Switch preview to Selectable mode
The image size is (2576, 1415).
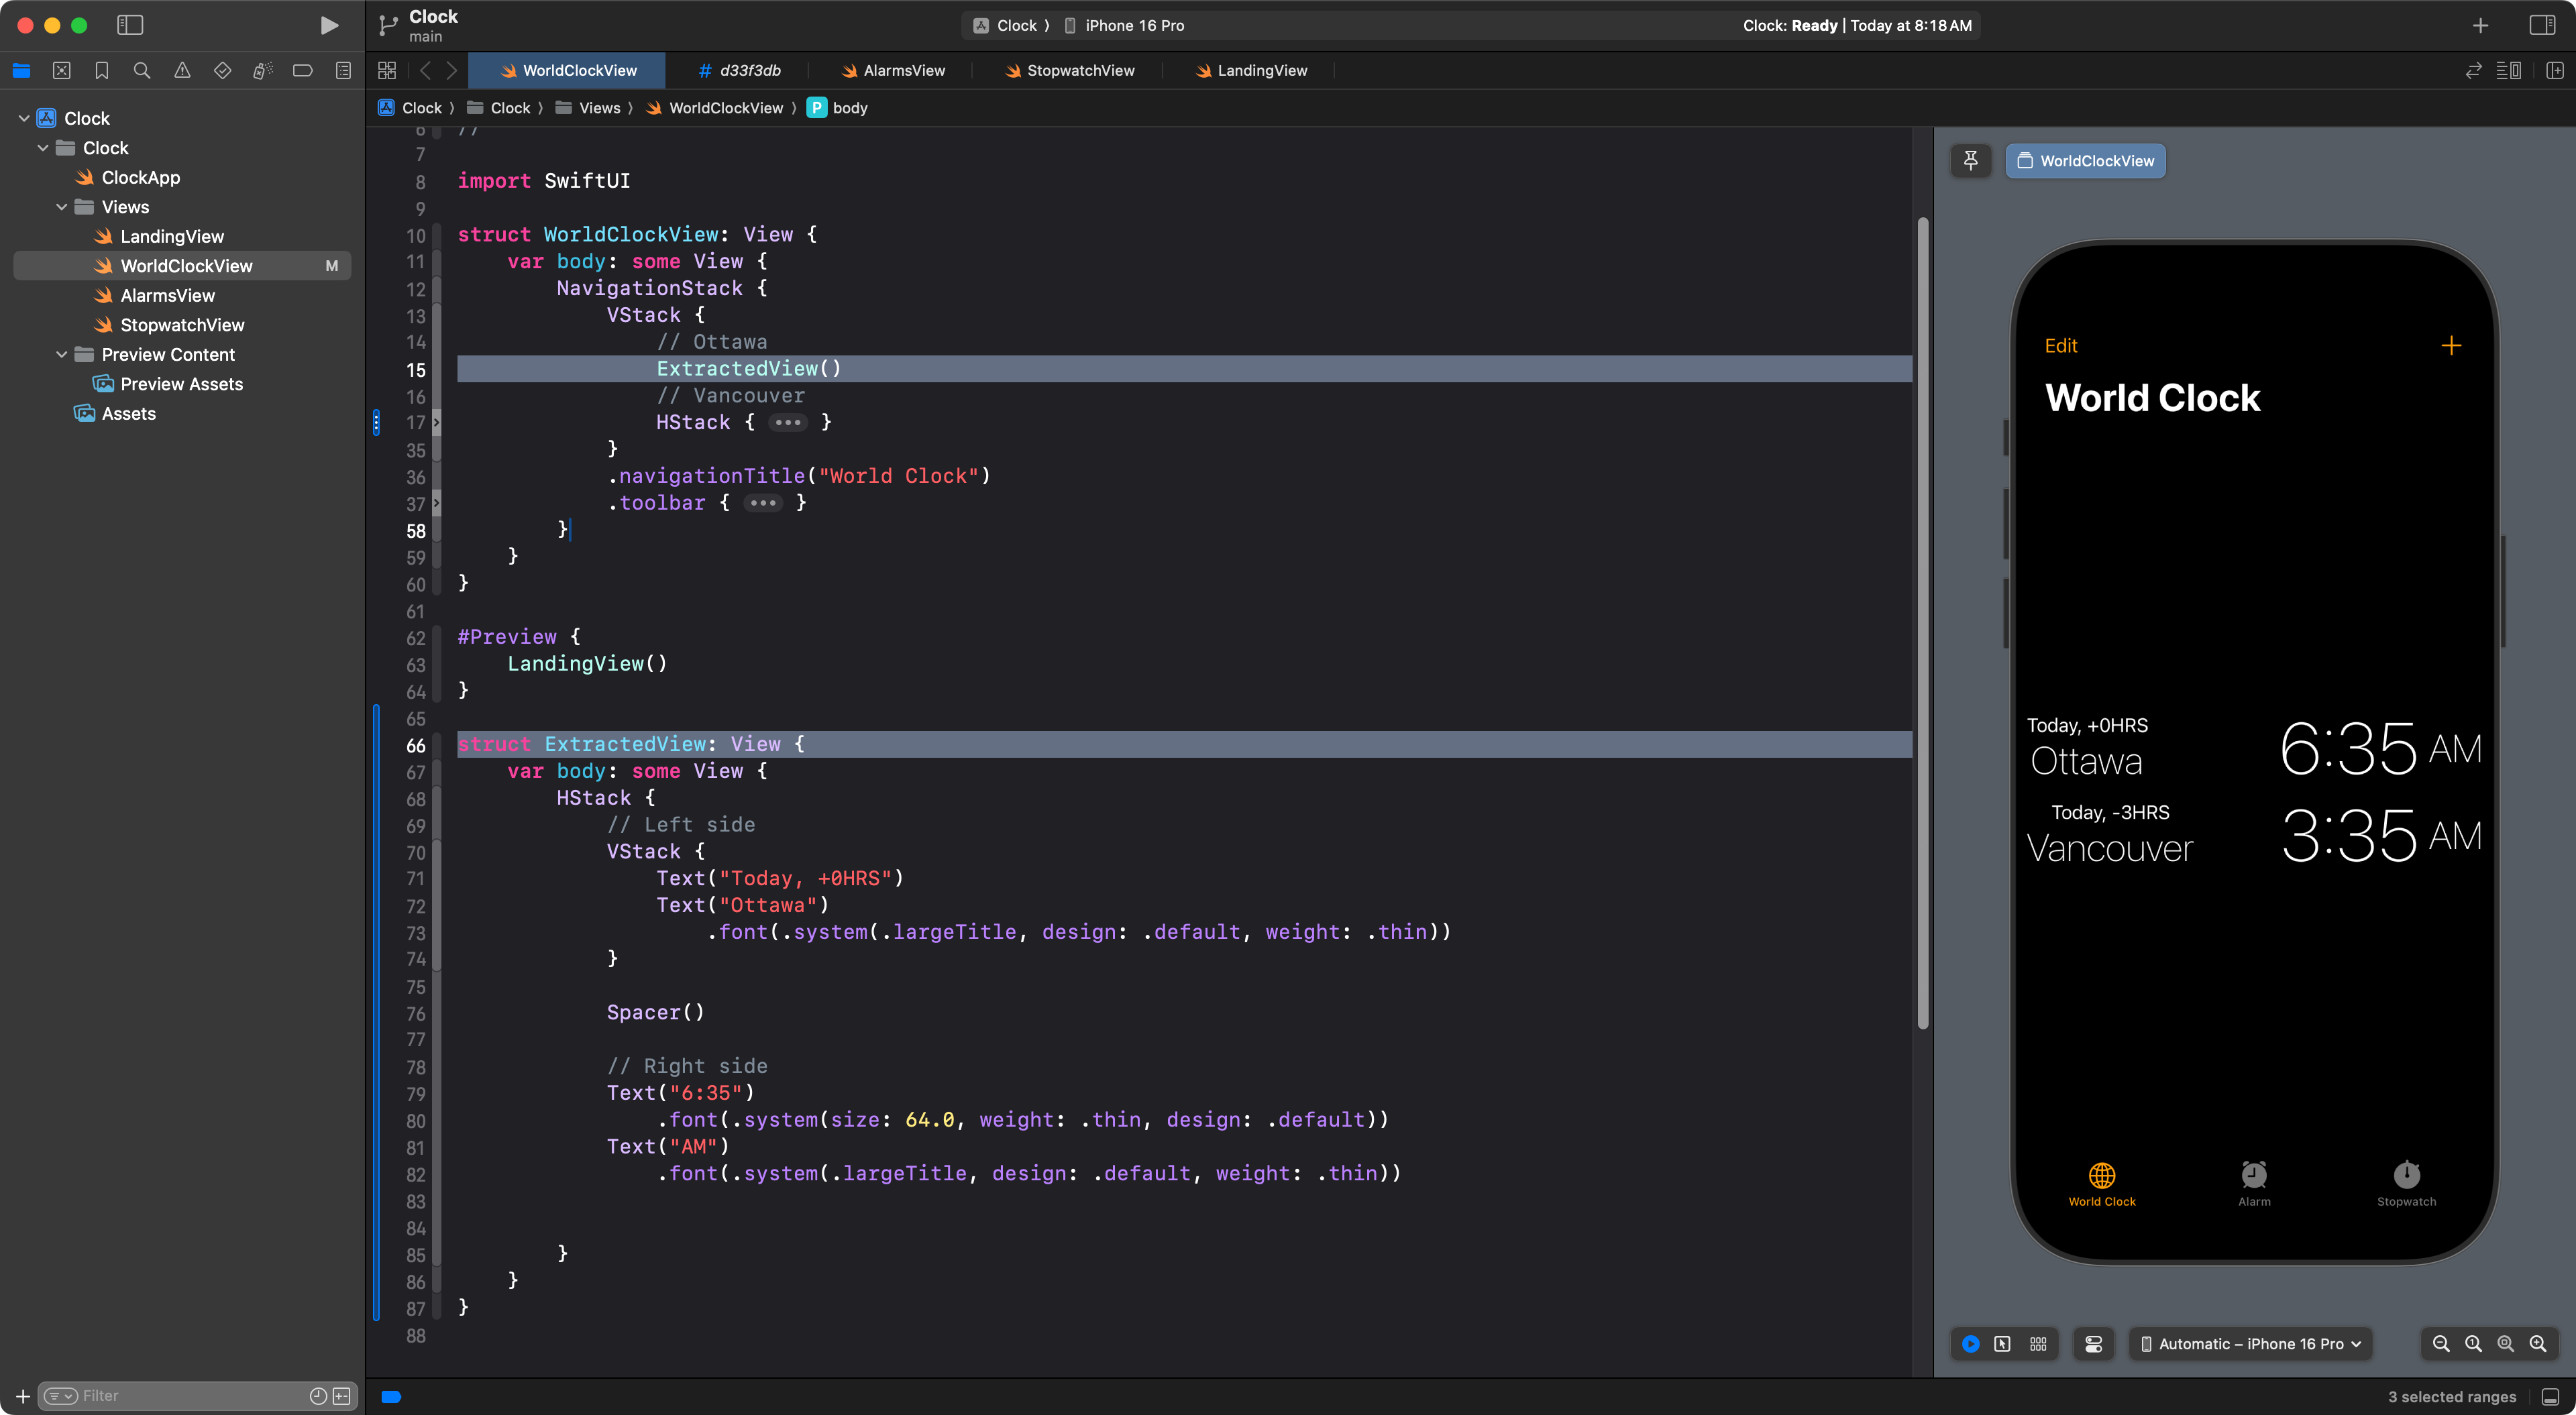tap(2002, 1343)
